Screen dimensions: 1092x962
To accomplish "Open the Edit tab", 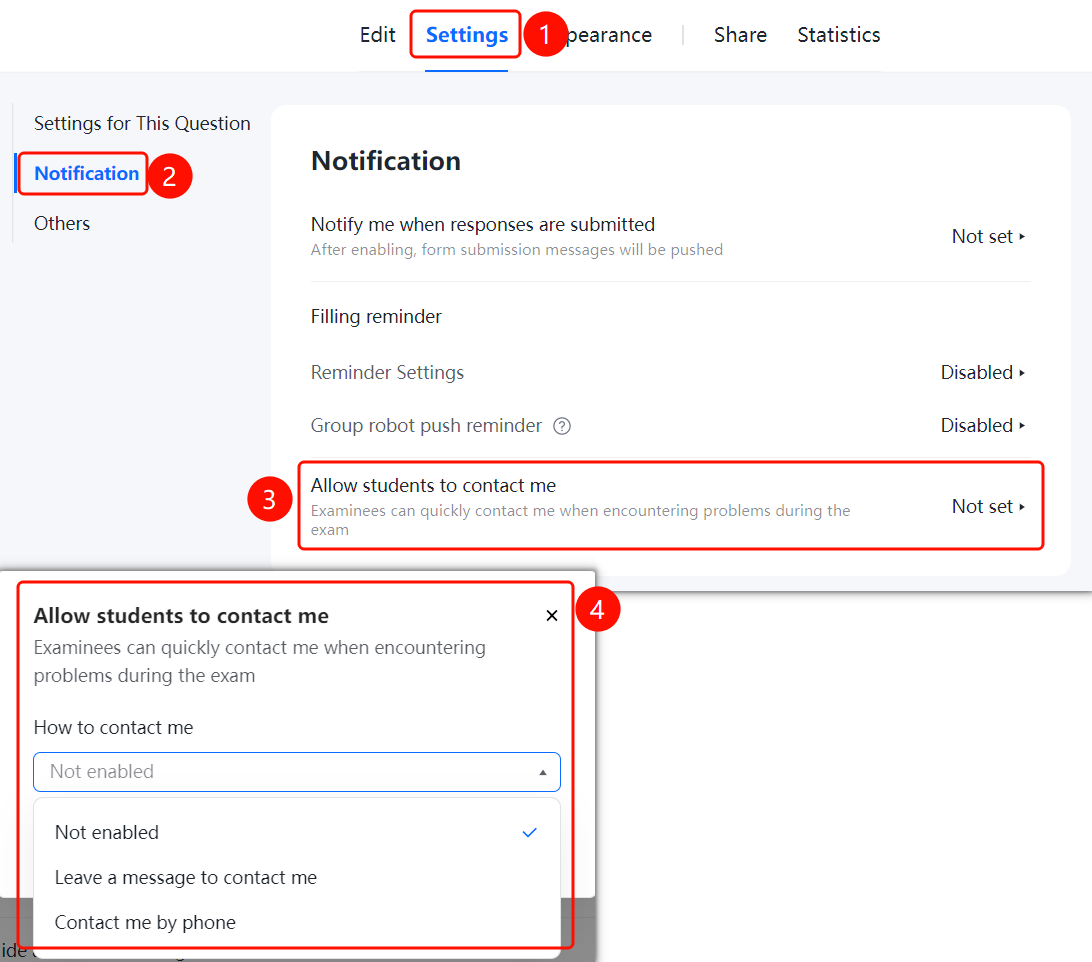I will pyautogui.click(x=377, y=35).
